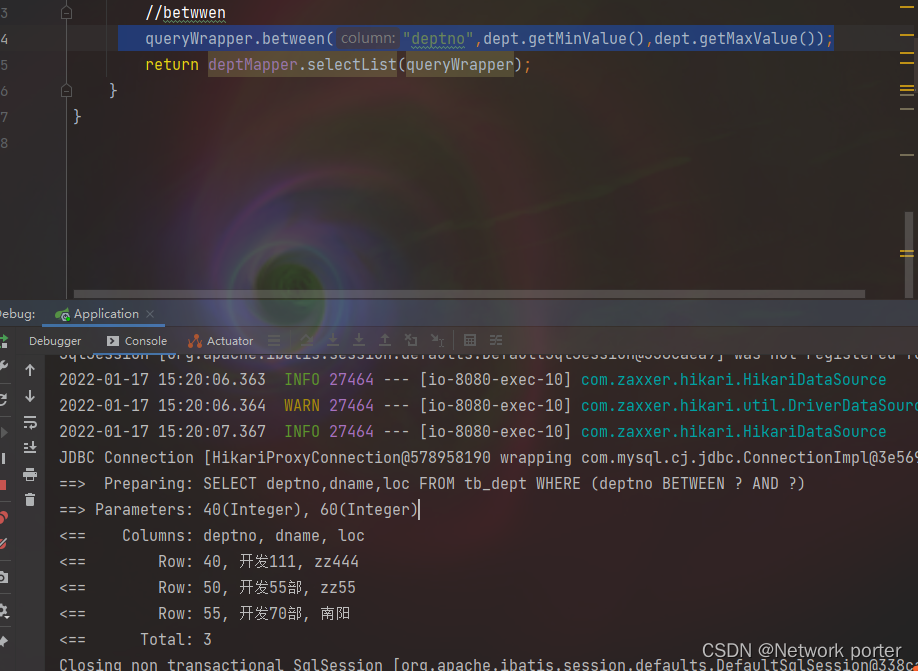Image resolution: width=918 pixels, height=671 pixels.
Task: Click the JDBC Connection log line
Action: pos(488,457)
